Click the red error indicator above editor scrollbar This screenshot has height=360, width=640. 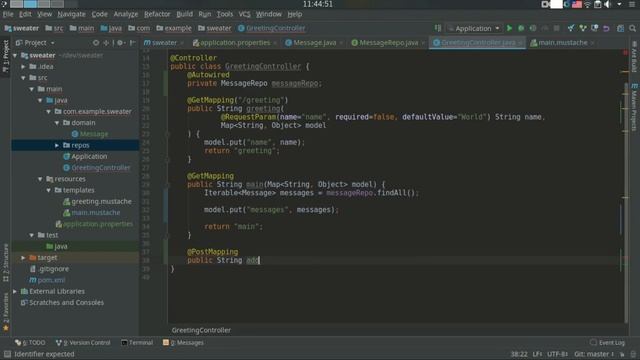[x=625, y=53]
